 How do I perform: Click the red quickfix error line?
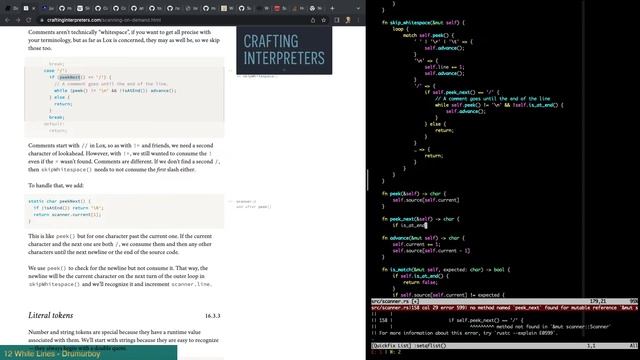click(x=504, y=308)
